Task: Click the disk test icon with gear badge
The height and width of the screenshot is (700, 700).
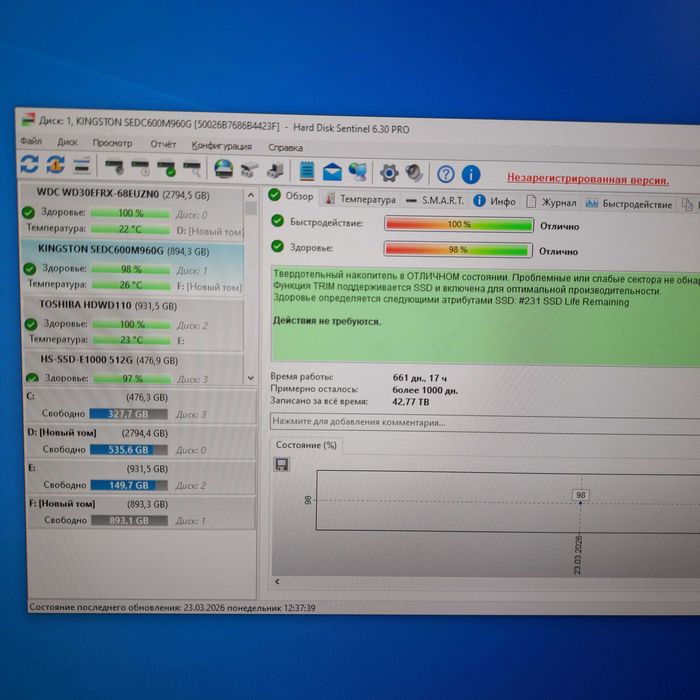Action: pyautogui.click(x=114, y=167)
